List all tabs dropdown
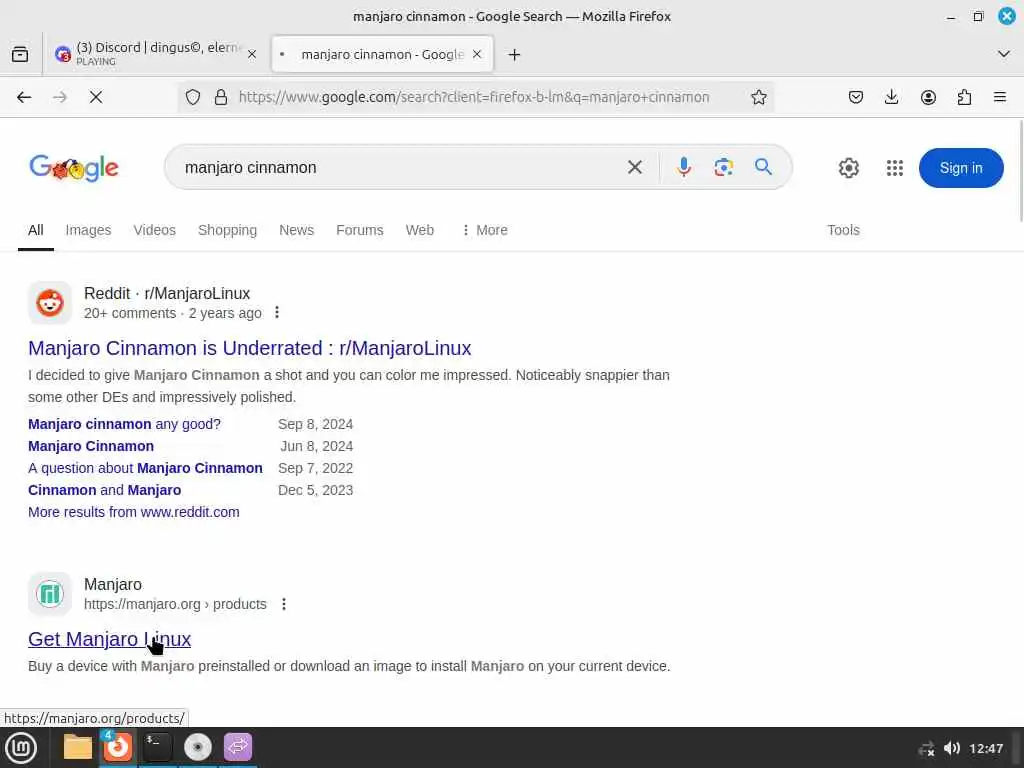This screenshot has width=1024, height=768. coord(1004,54)
